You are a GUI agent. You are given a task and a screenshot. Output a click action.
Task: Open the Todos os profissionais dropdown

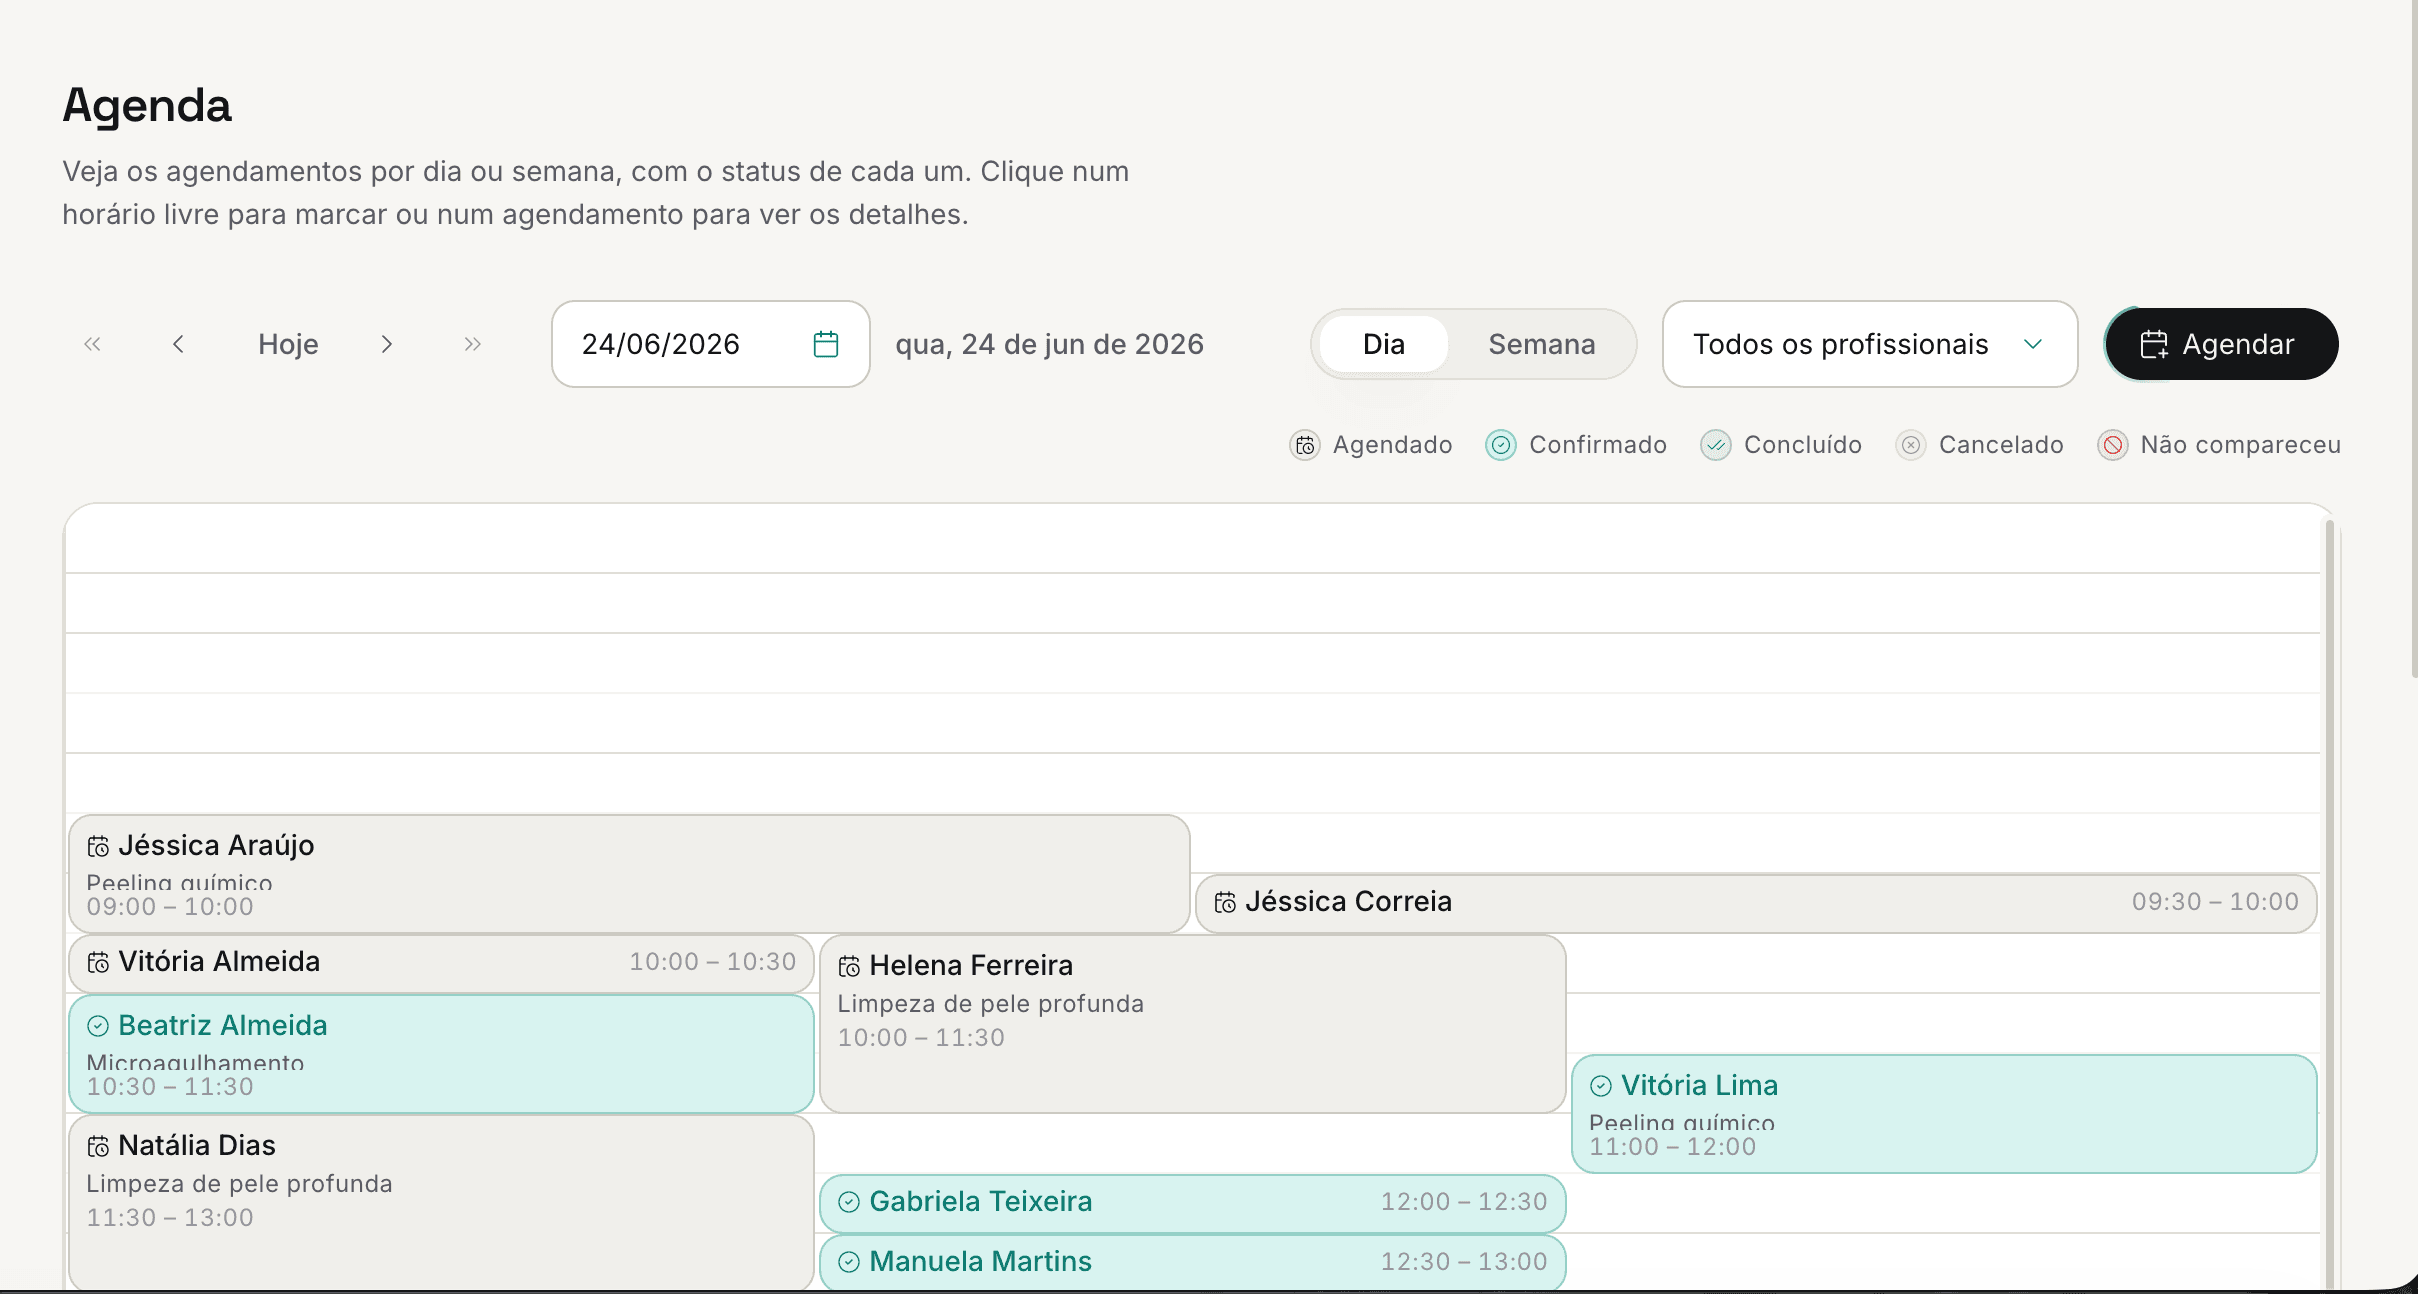click(x=1870, y=344)
